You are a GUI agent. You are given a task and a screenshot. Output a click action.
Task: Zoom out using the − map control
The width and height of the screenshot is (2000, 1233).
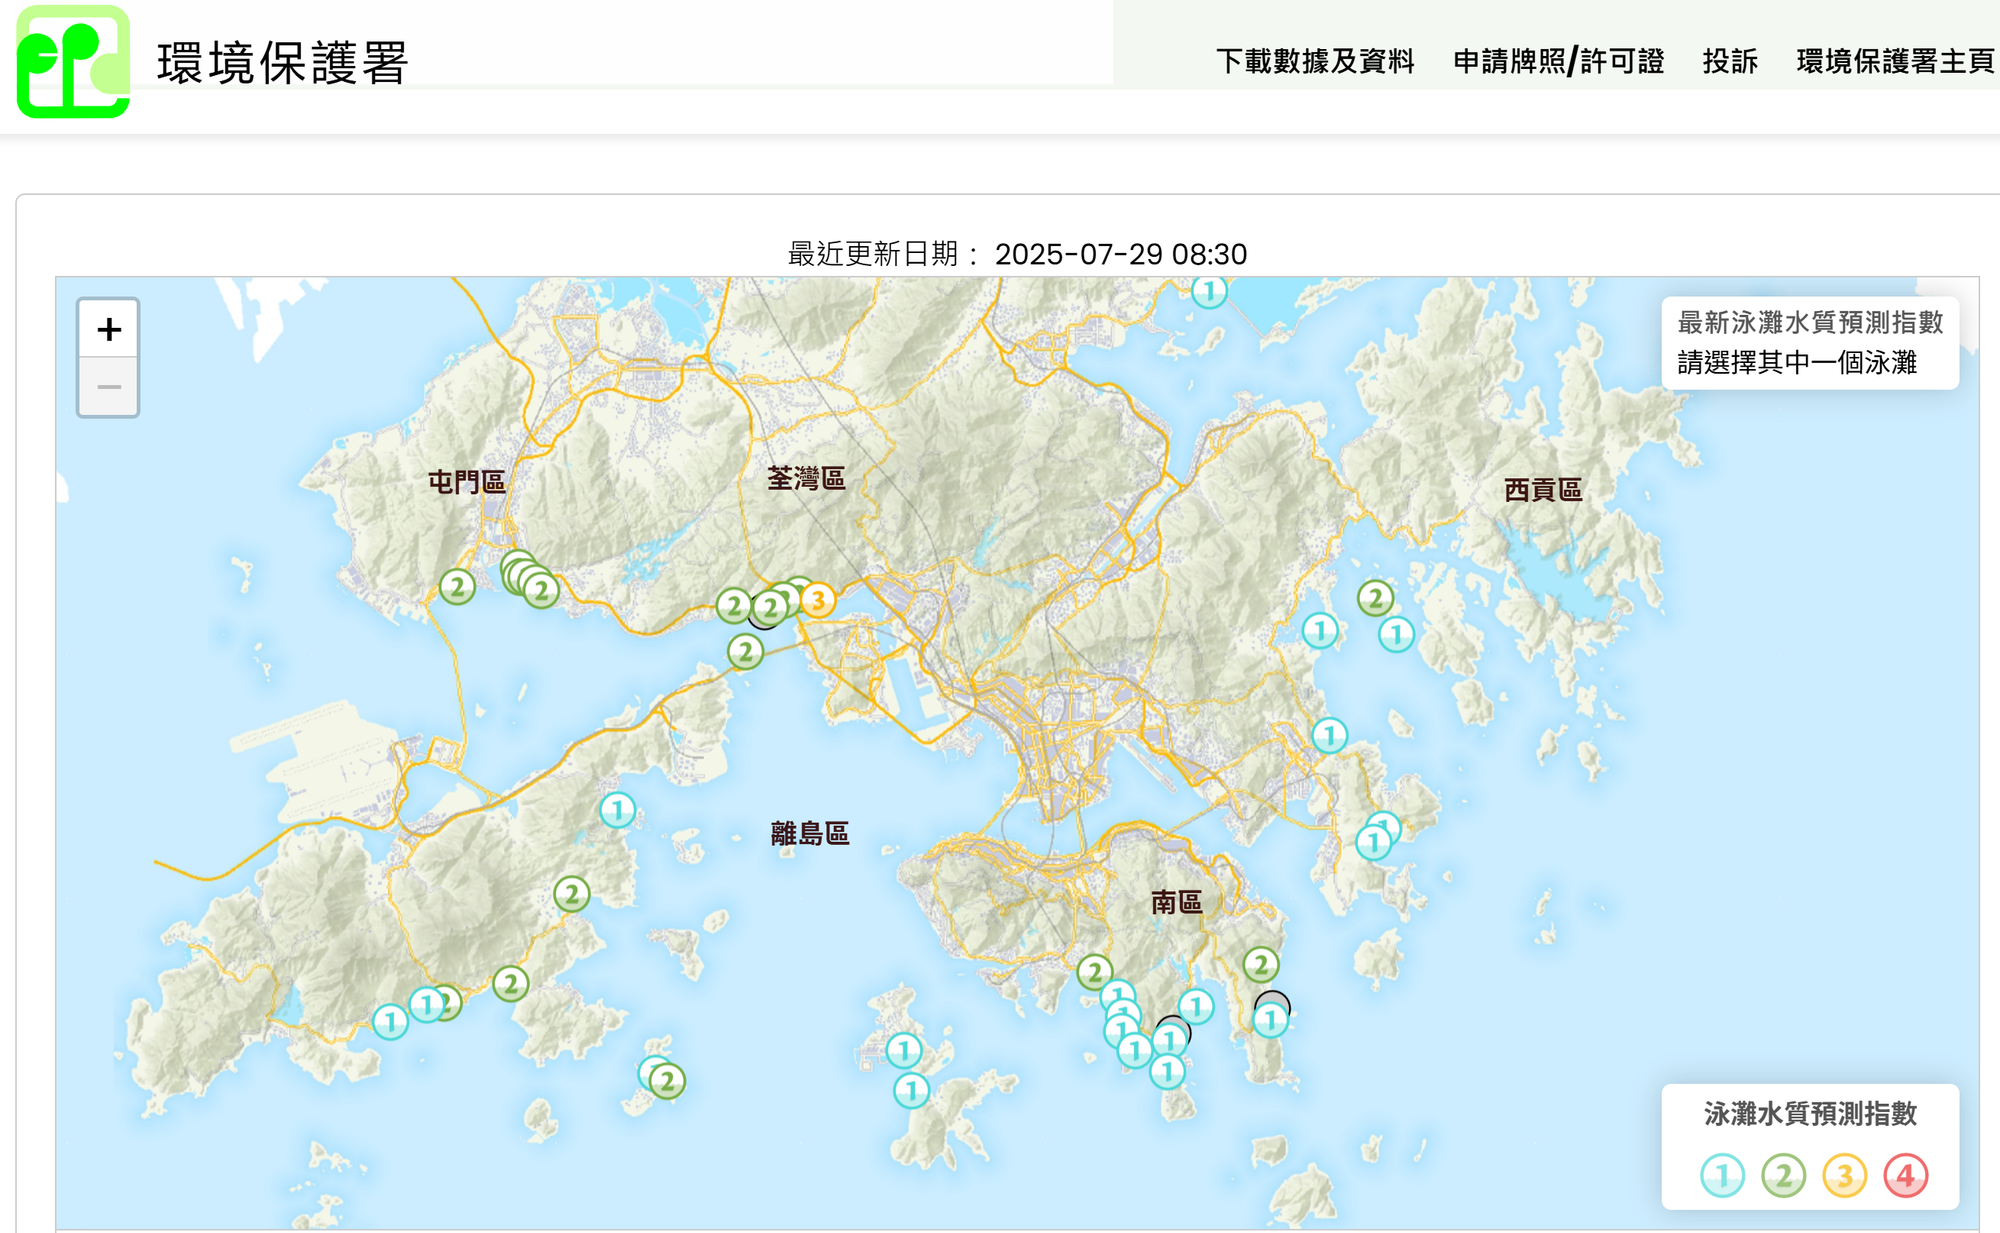109,387
